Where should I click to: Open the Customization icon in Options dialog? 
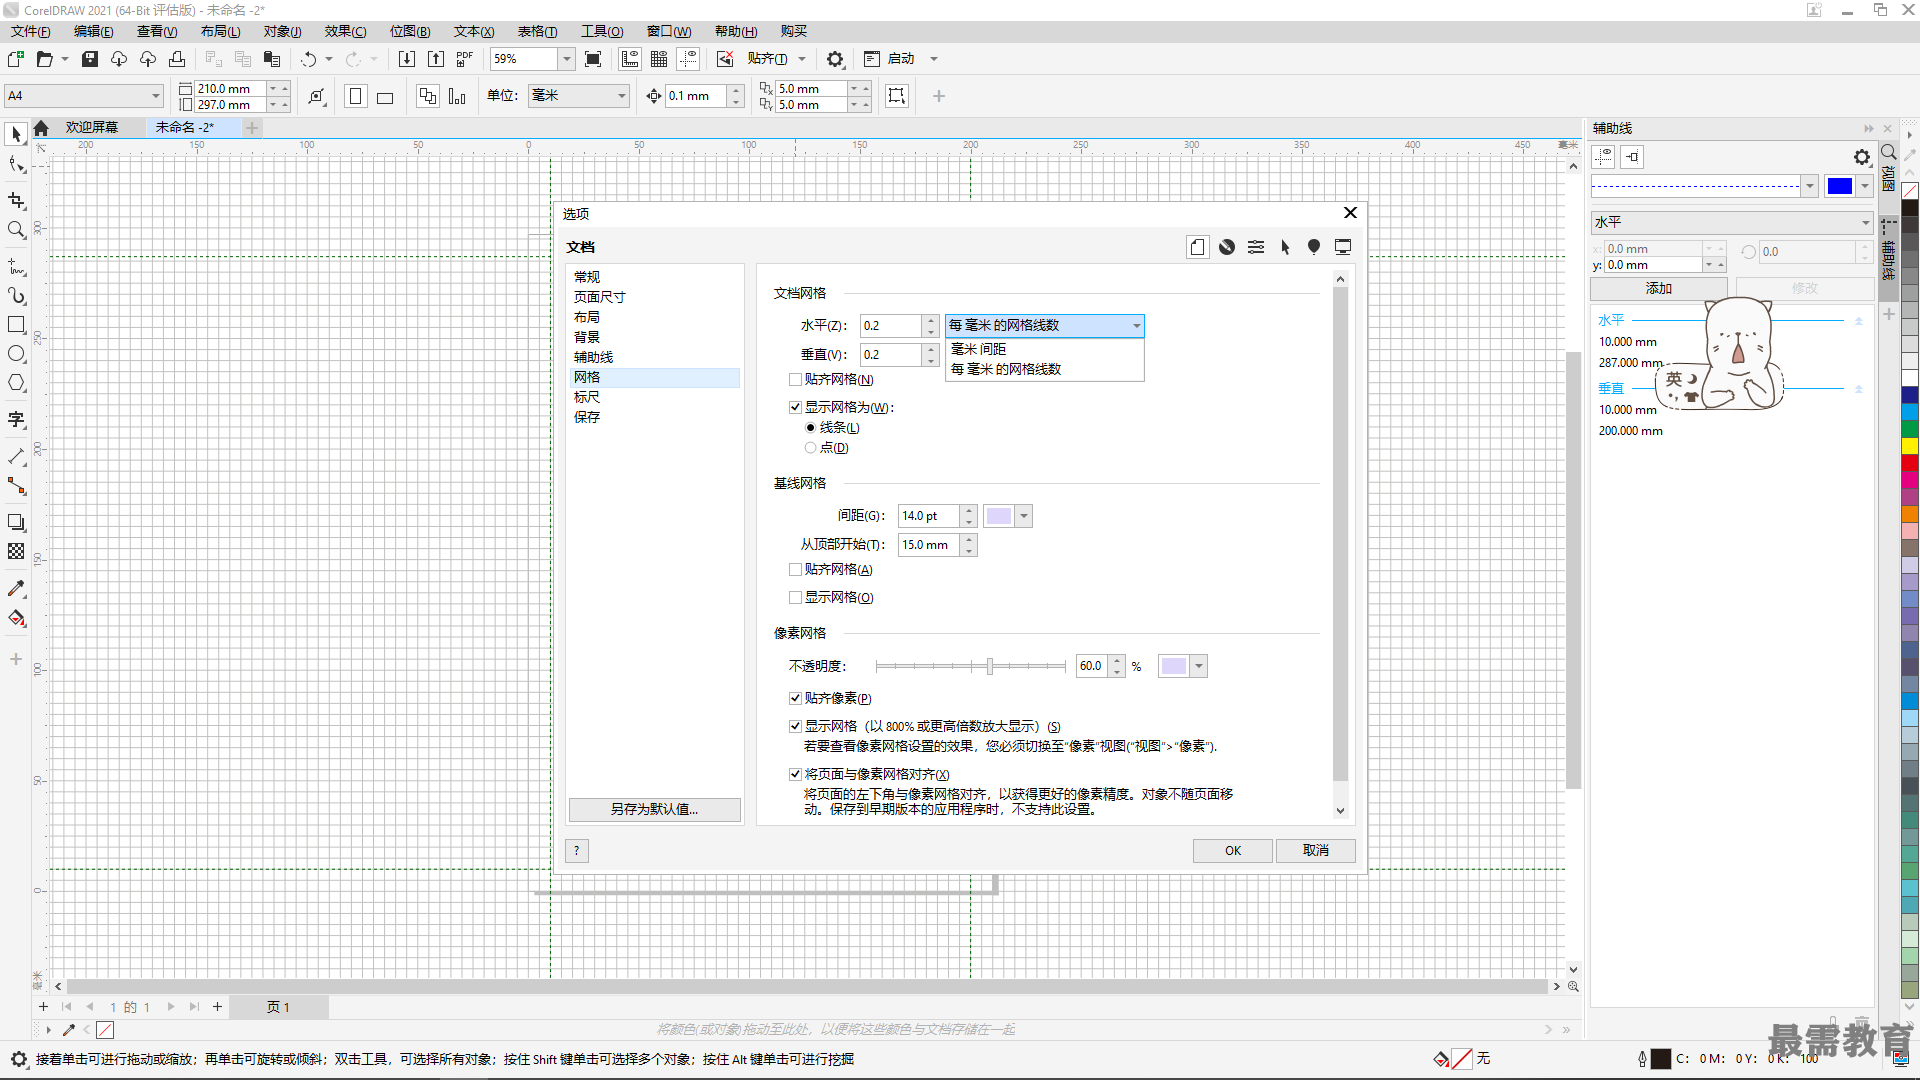click(x=1256, y=247)
